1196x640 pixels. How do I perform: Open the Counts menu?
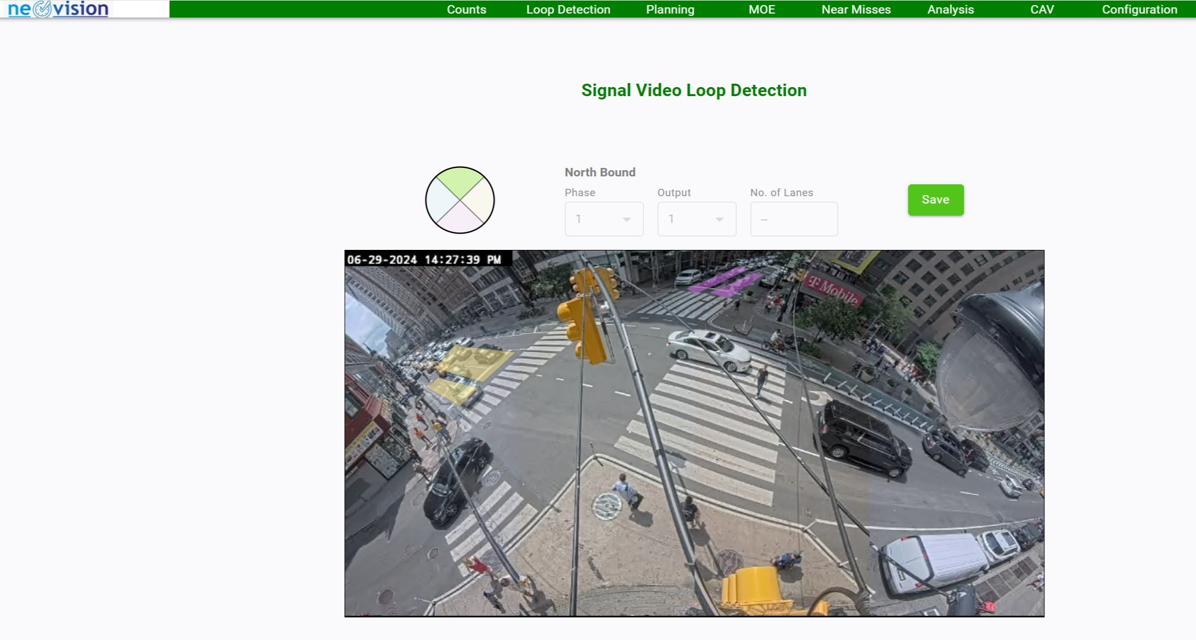click(466, 10)
